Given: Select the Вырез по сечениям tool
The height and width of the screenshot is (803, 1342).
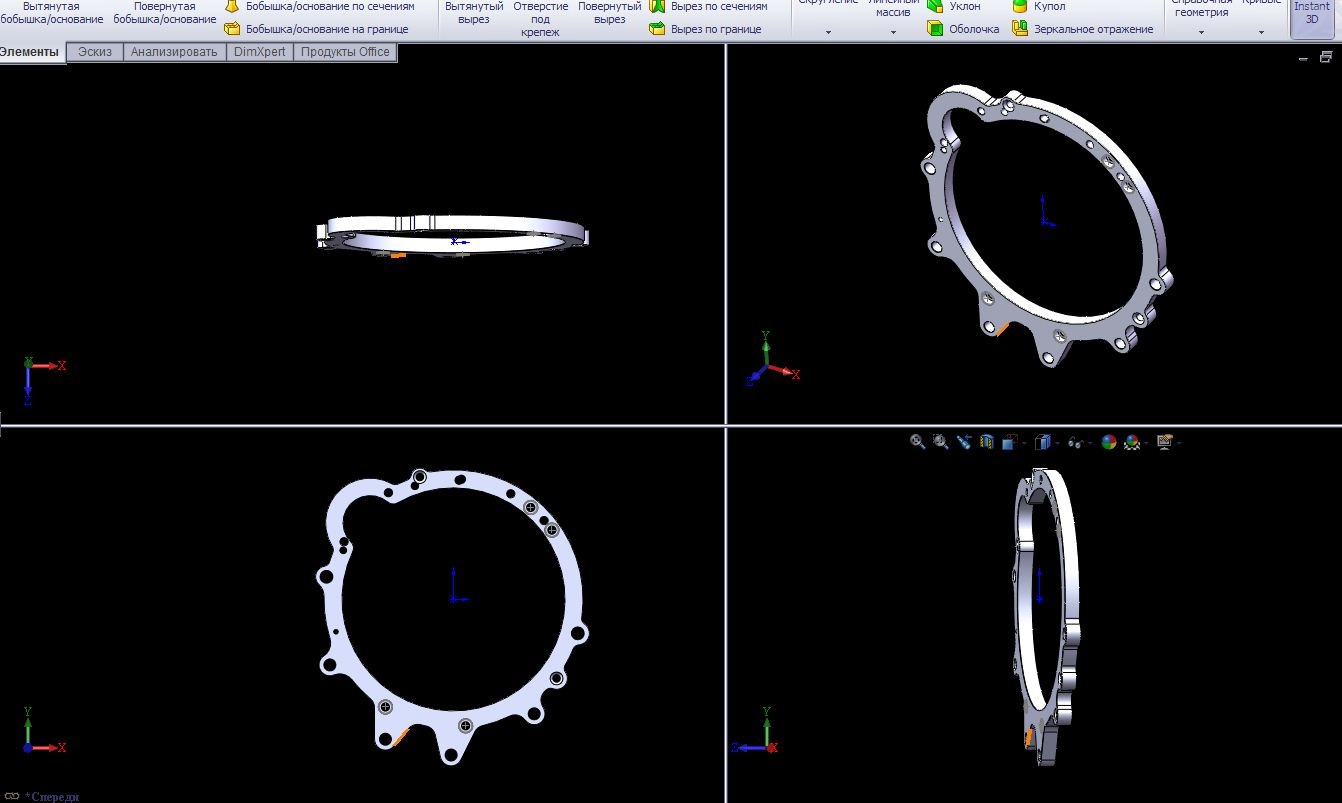Looking at the screenshot, I should pyautogui.click(x=709, y=7).
